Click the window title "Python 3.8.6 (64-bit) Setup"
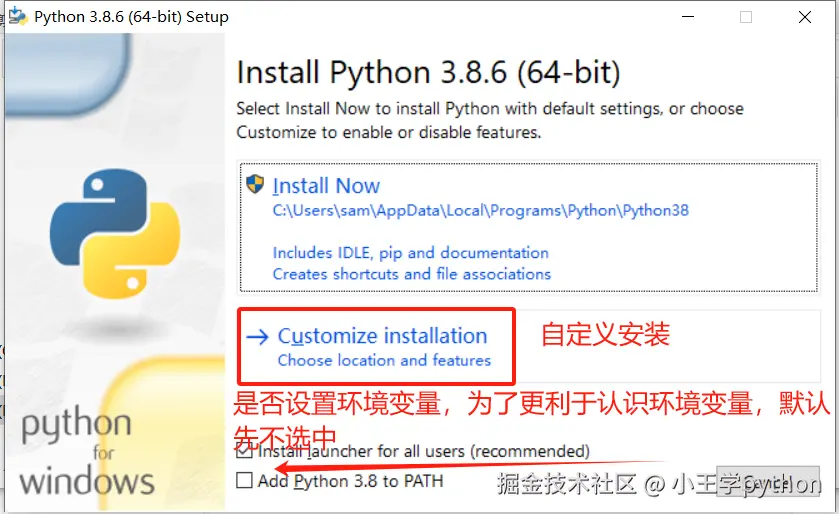This screenshot has height=514, width=839. (131, 17)
